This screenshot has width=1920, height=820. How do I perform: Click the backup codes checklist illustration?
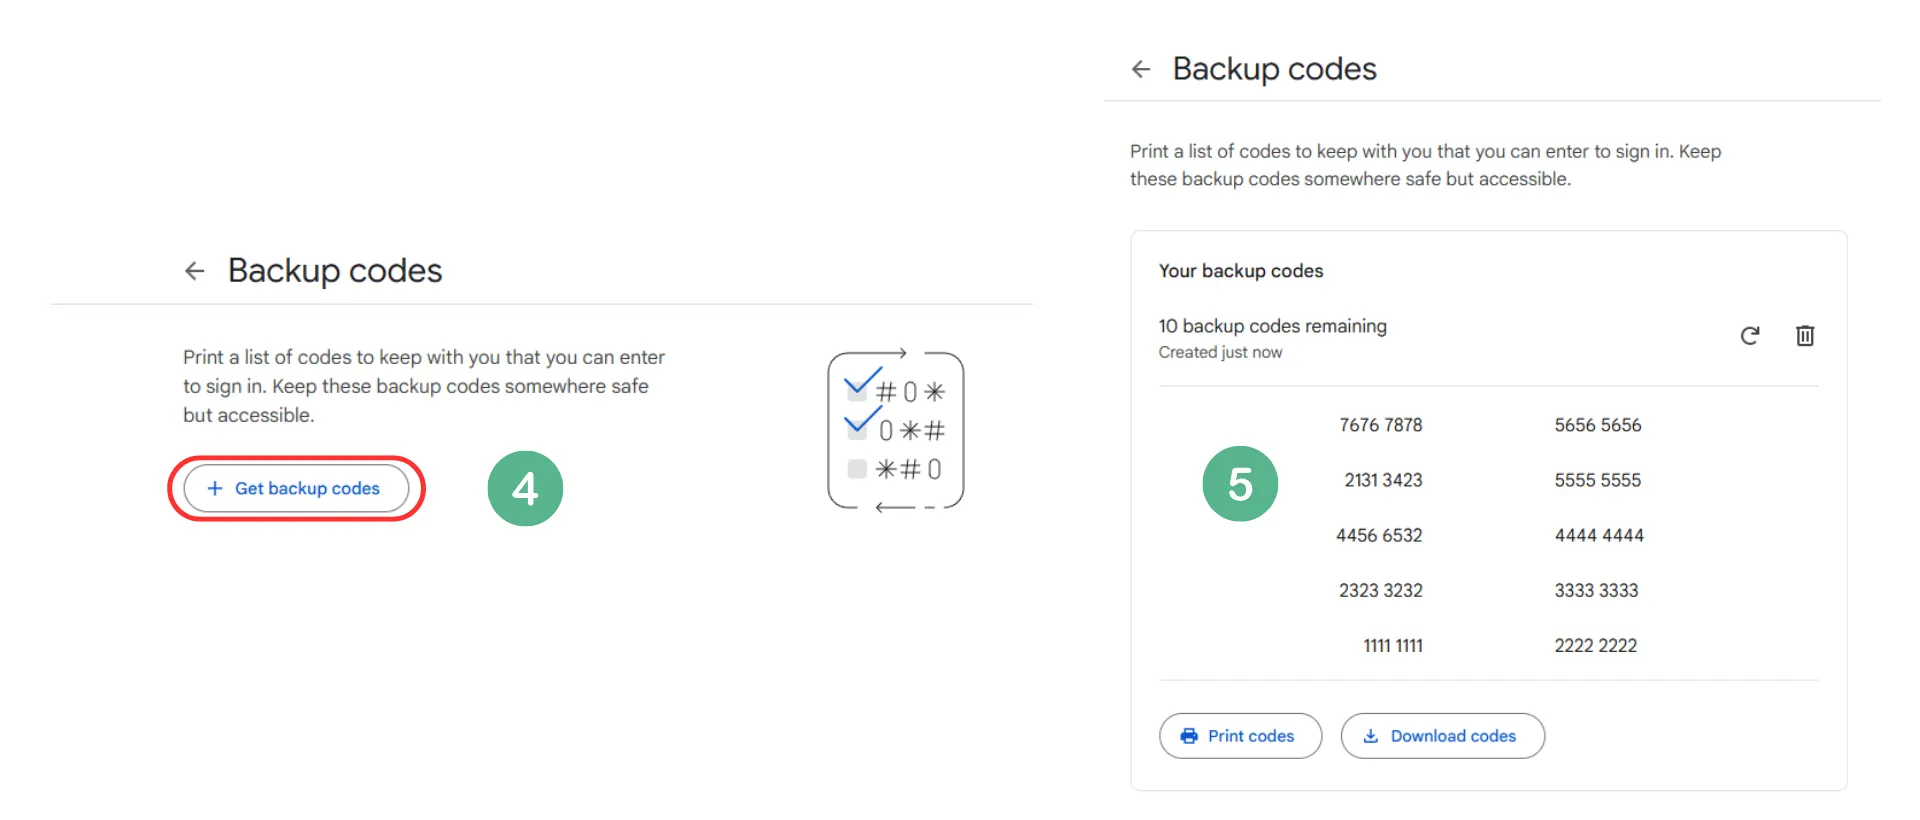pyautogui.click(x=896, y=431)
